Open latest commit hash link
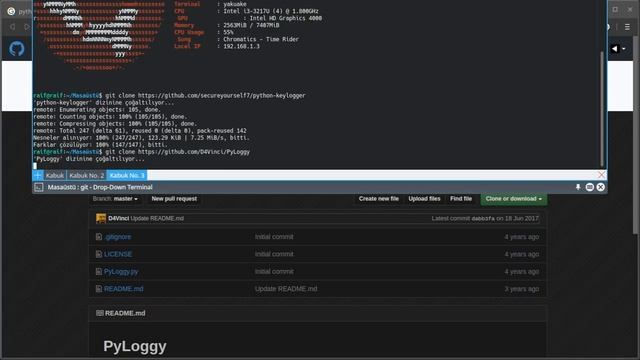The image size is (640, 360). tap(483, 219)
